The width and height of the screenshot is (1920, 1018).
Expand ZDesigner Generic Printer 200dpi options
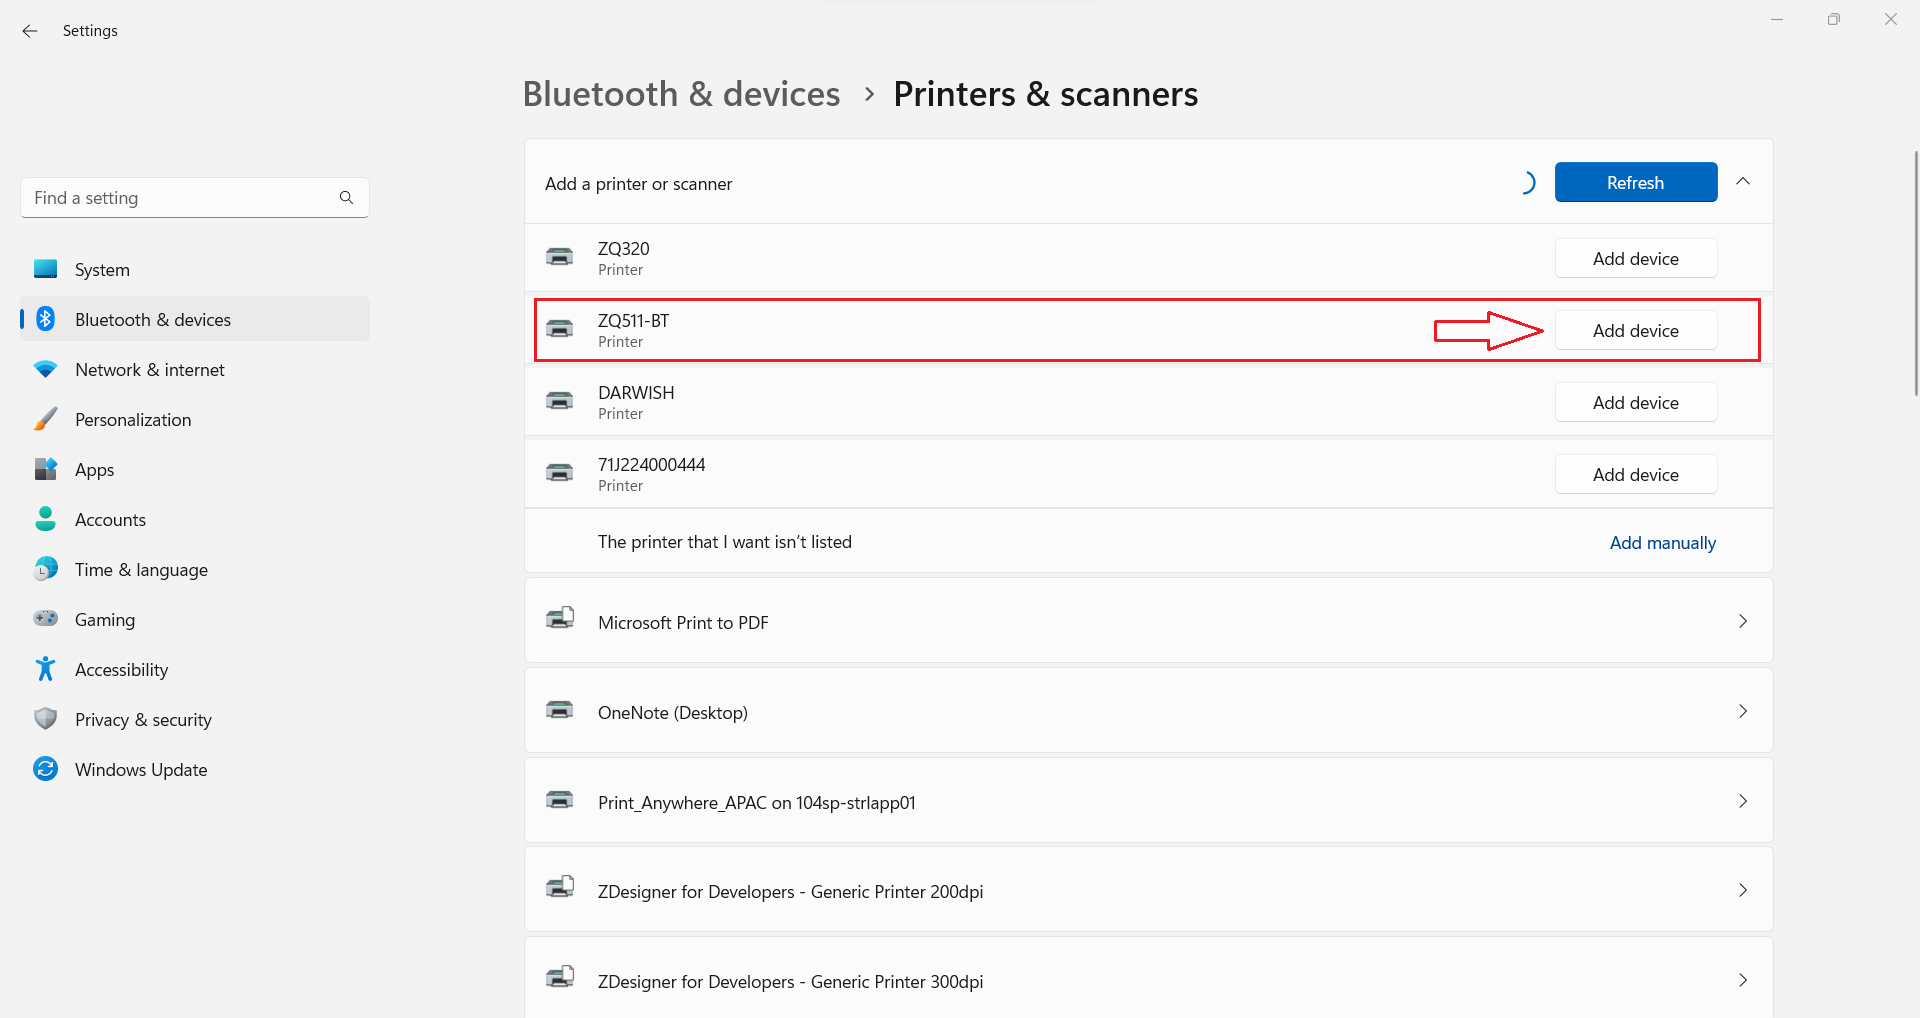tap(1743, 890)
